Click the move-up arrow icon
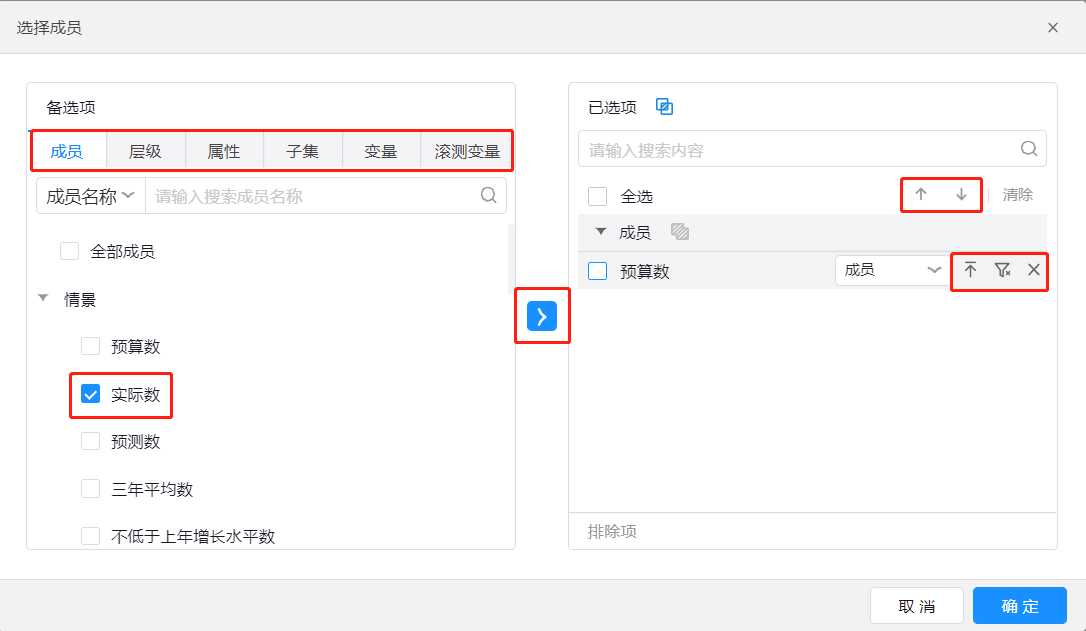1086x631 pixels. [921, 195]
